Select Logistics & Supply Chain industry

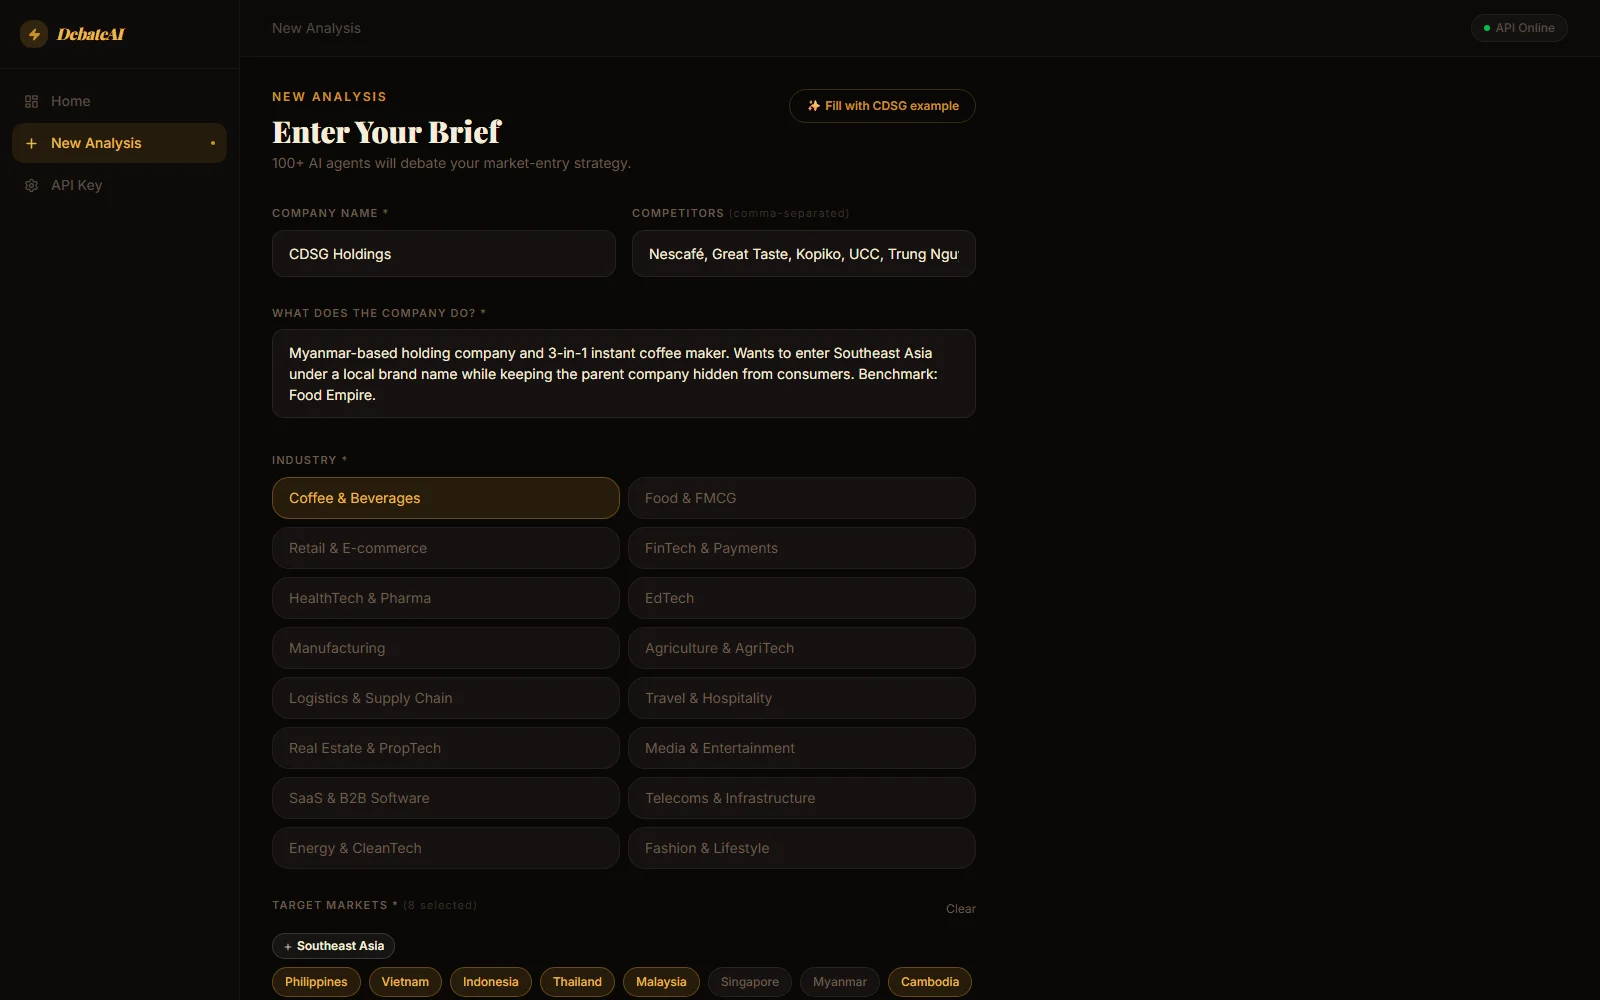[x=446, y=698]
